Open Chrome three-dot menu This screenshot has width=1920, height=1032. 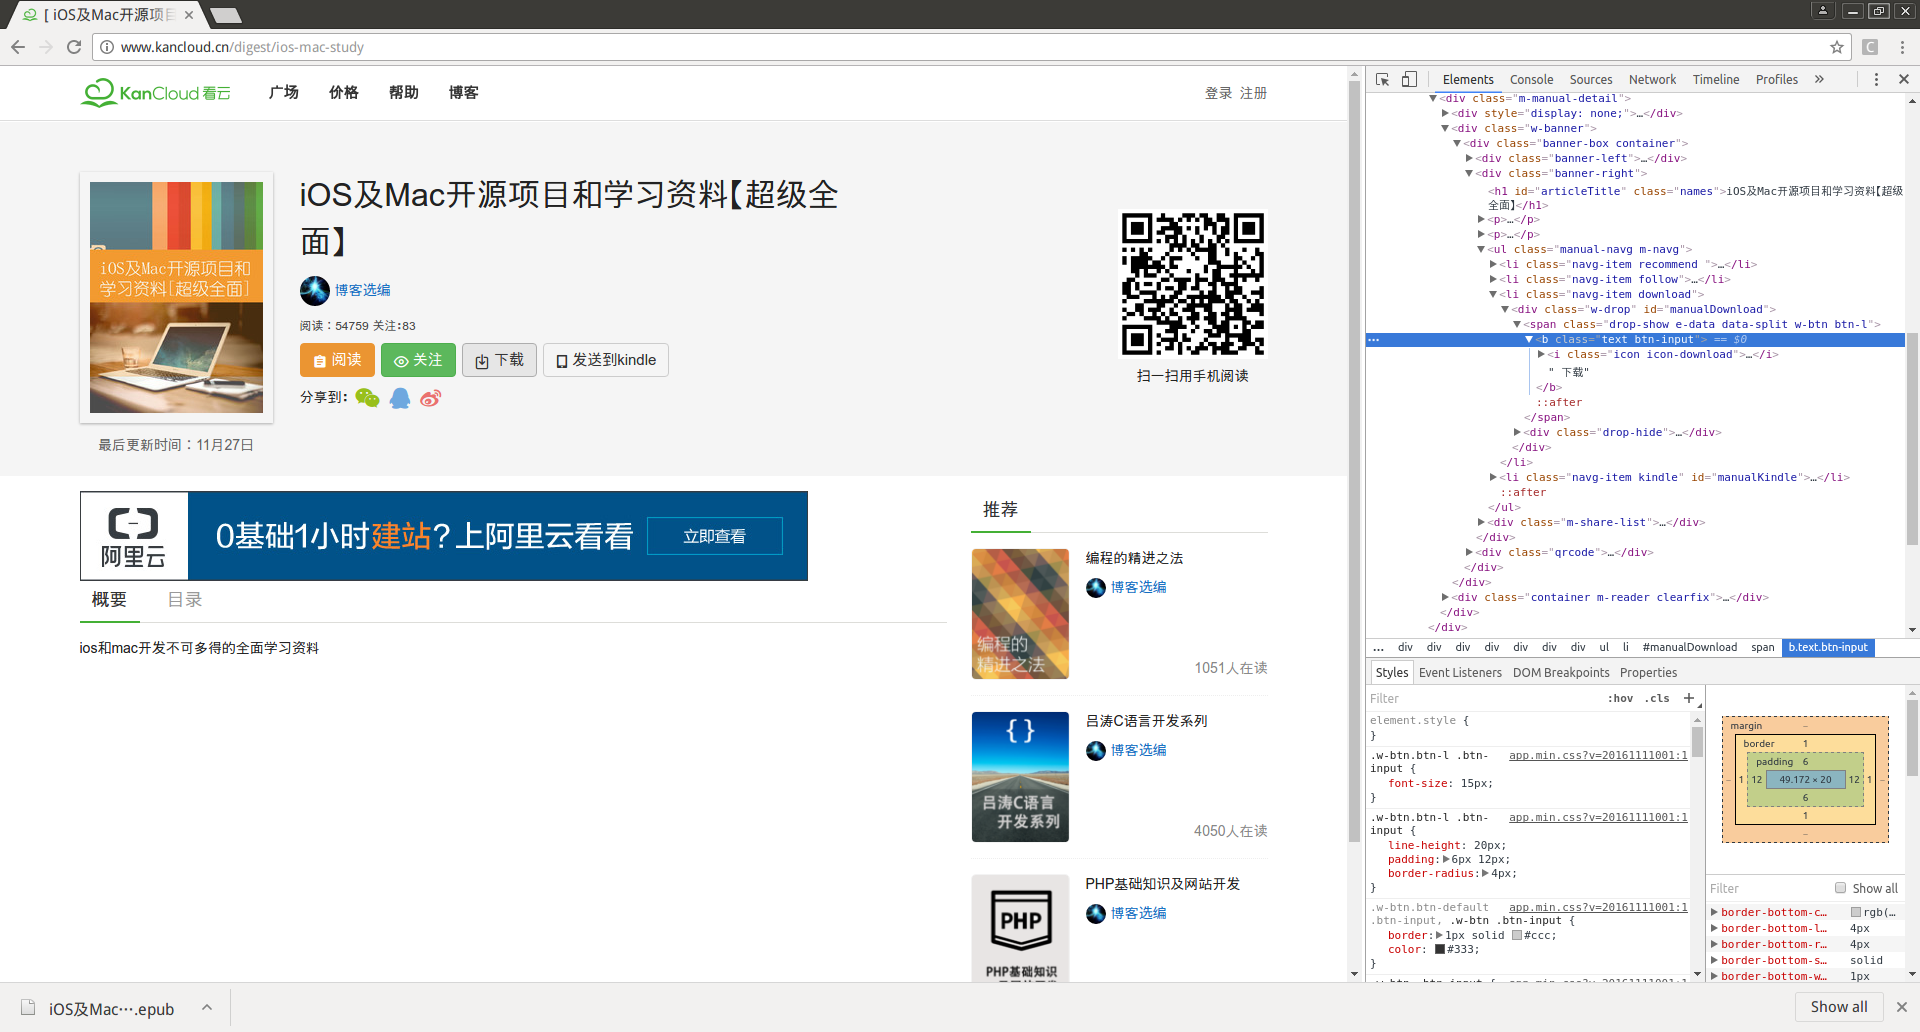tap(1902, 47)
